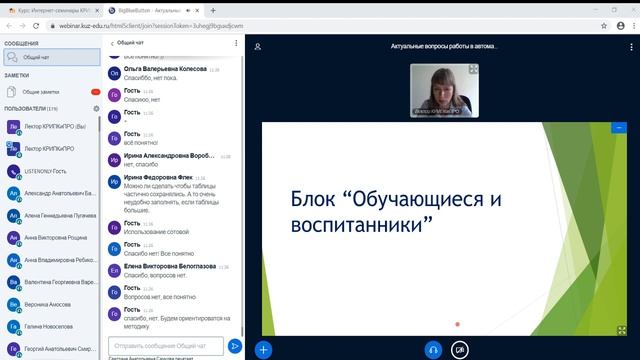The width and height of the screenshot is (640, 360).
Task: Make the presentation fullscreen
Action: [x=621, y=330]
